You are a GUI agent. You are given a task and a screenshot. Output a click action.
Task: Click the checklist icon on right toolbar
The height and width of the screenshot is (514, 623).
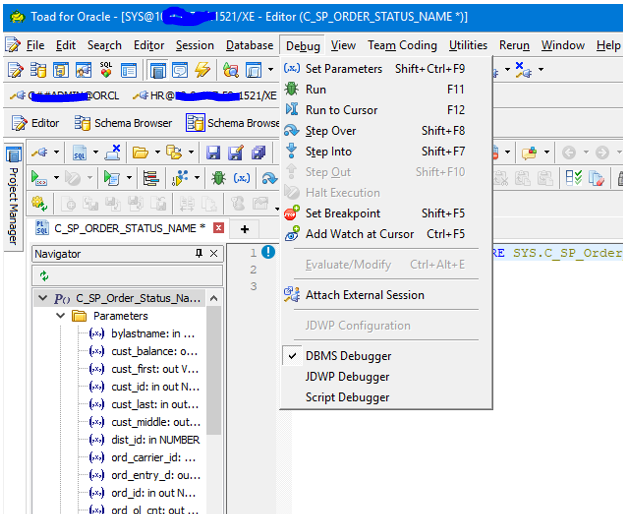coord(573,178)
